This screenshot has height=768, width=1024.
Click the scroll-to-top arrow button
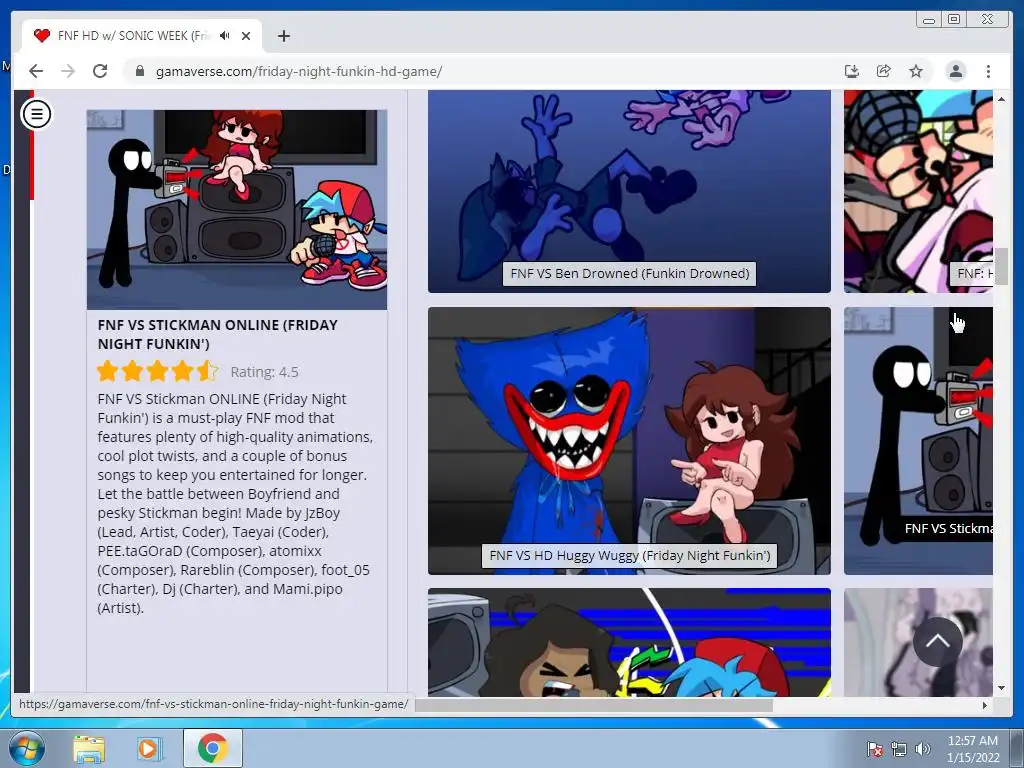tap(937, 641)
